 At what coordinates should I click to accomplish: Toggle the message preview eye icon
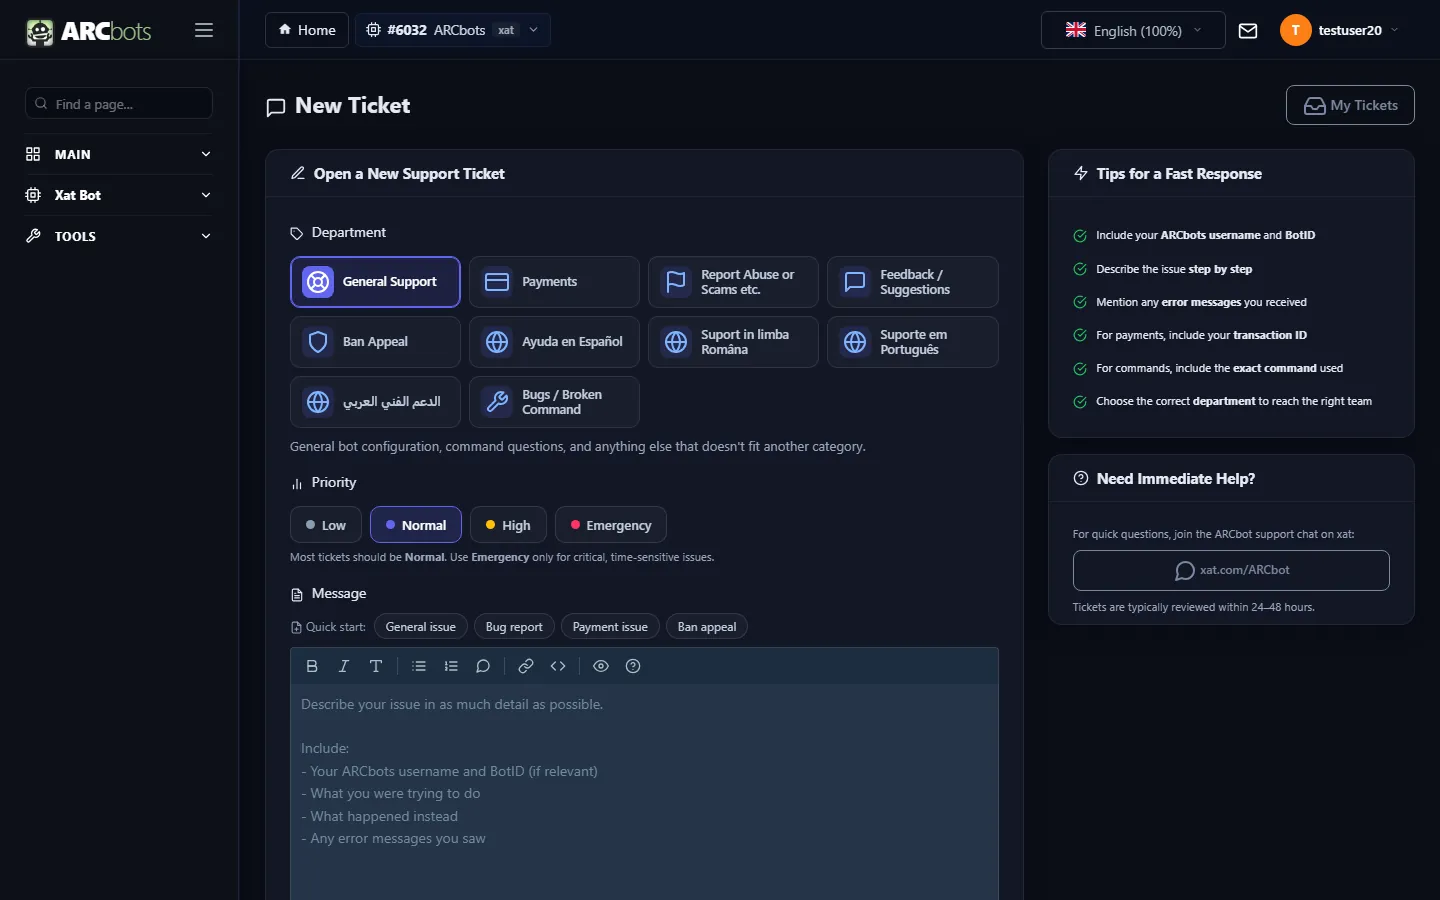point(601,666)
